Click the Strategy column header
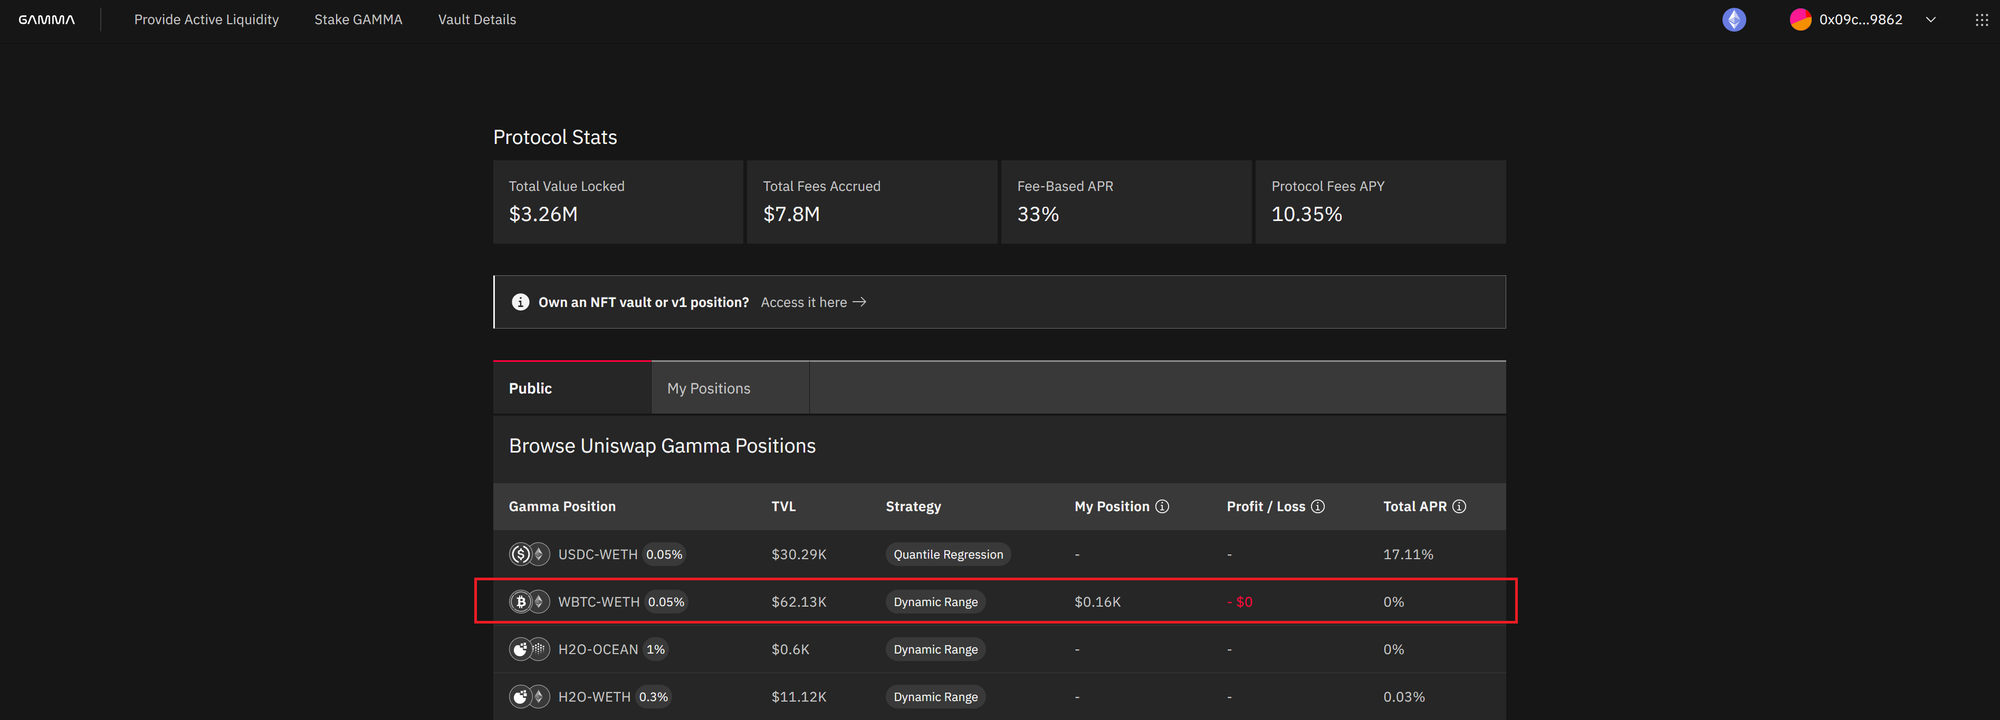2000x720 pixels. [913, 507]
